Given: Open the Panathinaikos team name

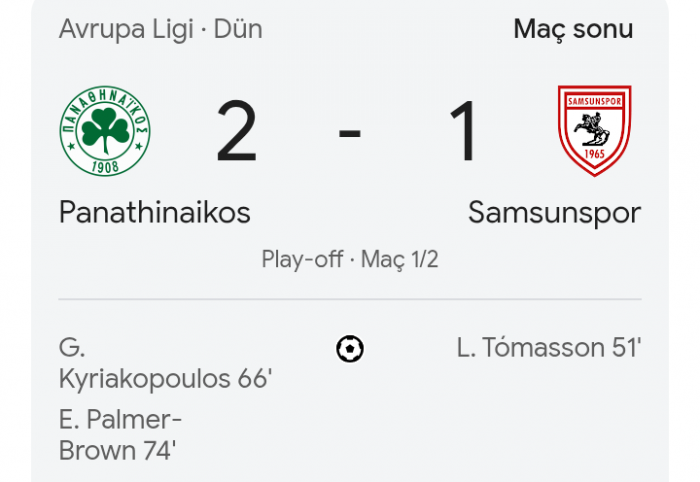Looking at the screenshot, I should 155,212.
